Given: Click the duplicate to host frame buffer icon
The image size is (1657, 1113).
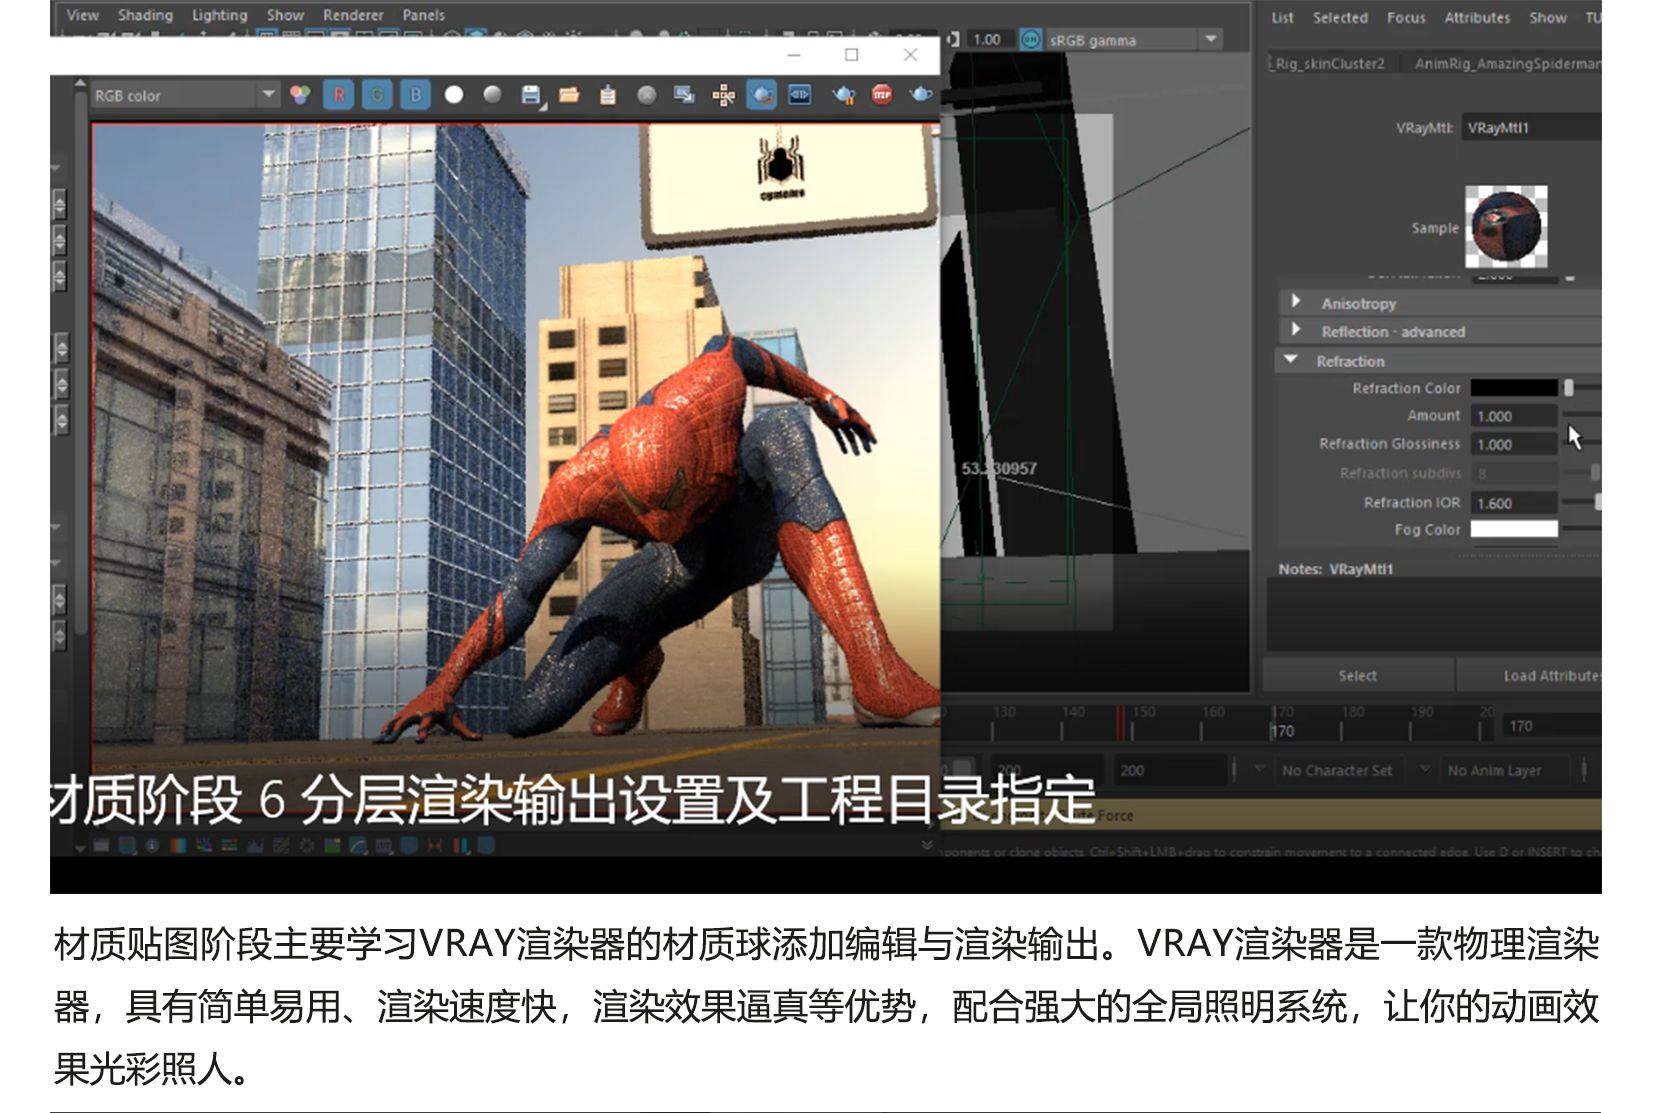Looking at the screenshot, I should click(x=685, y=95).
